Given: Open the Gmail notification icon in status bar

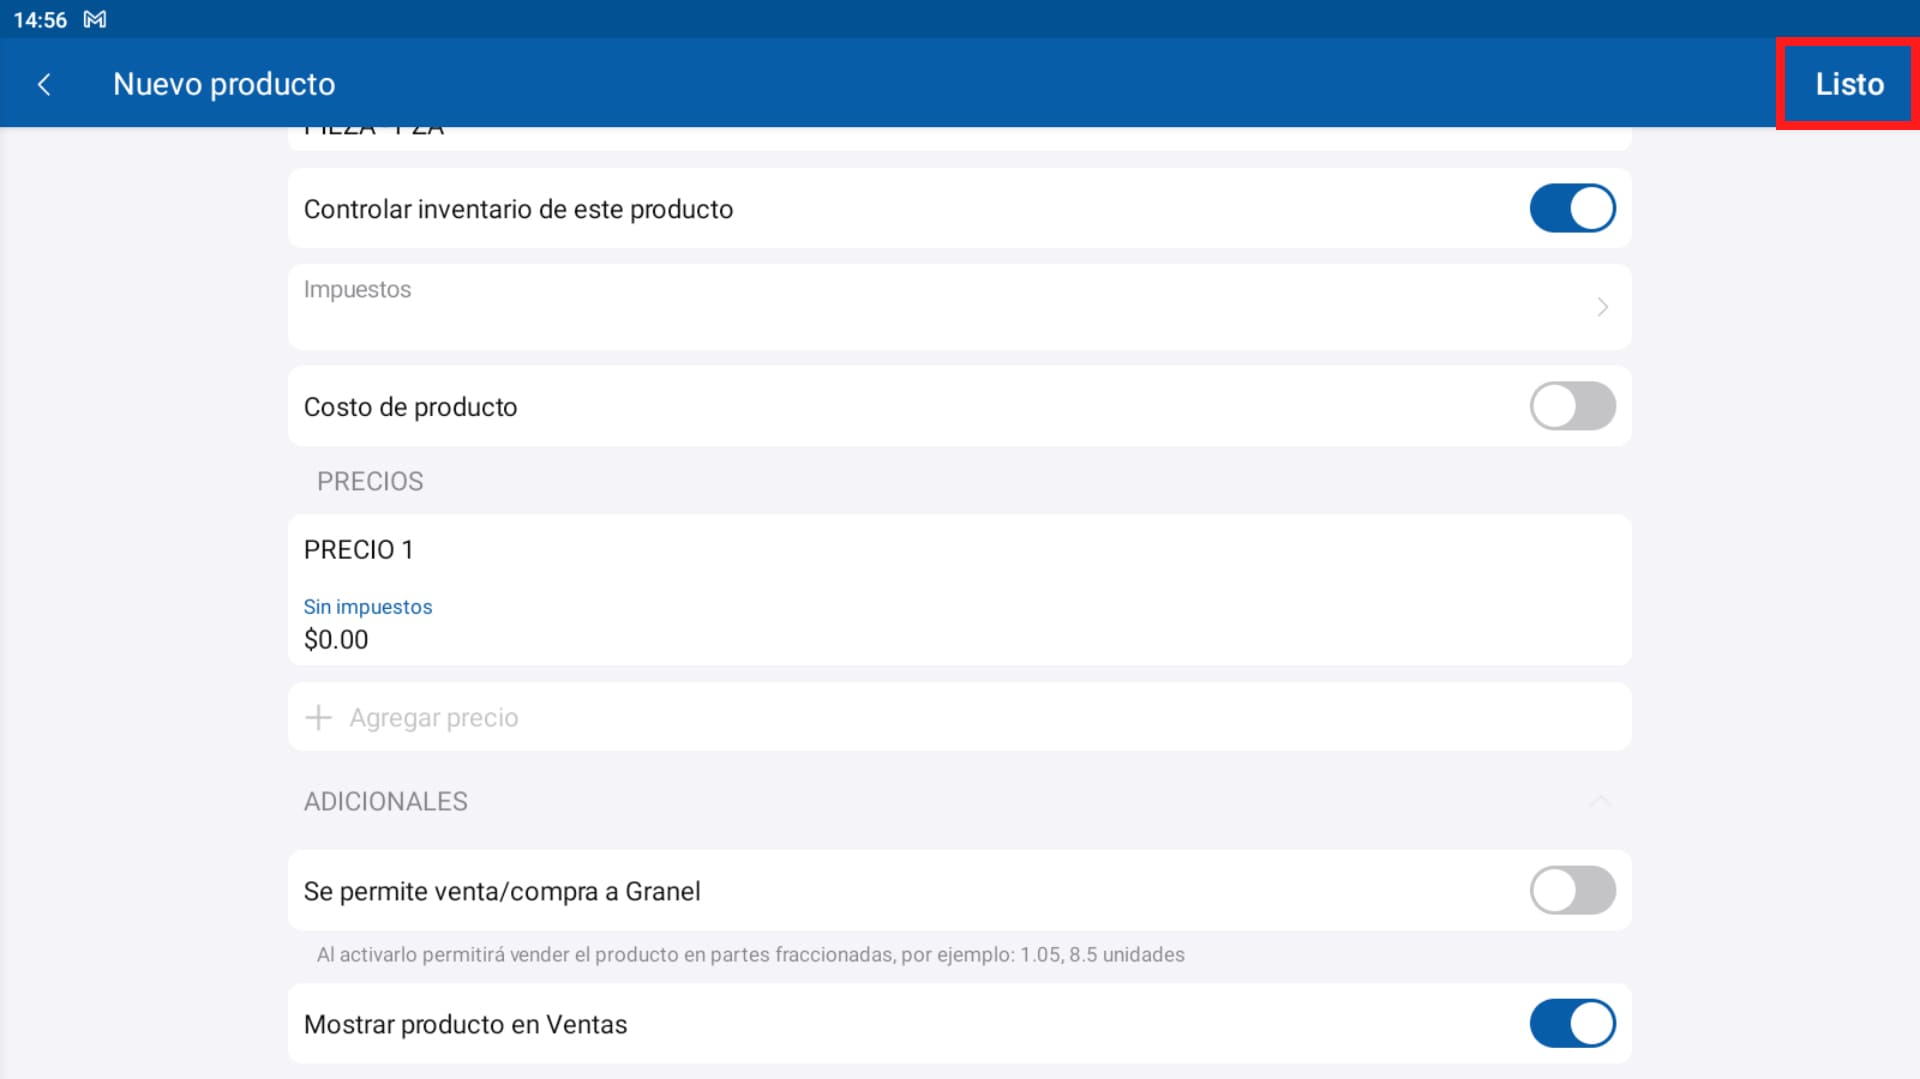Looking at the screenshot, I should coord(95,19).
